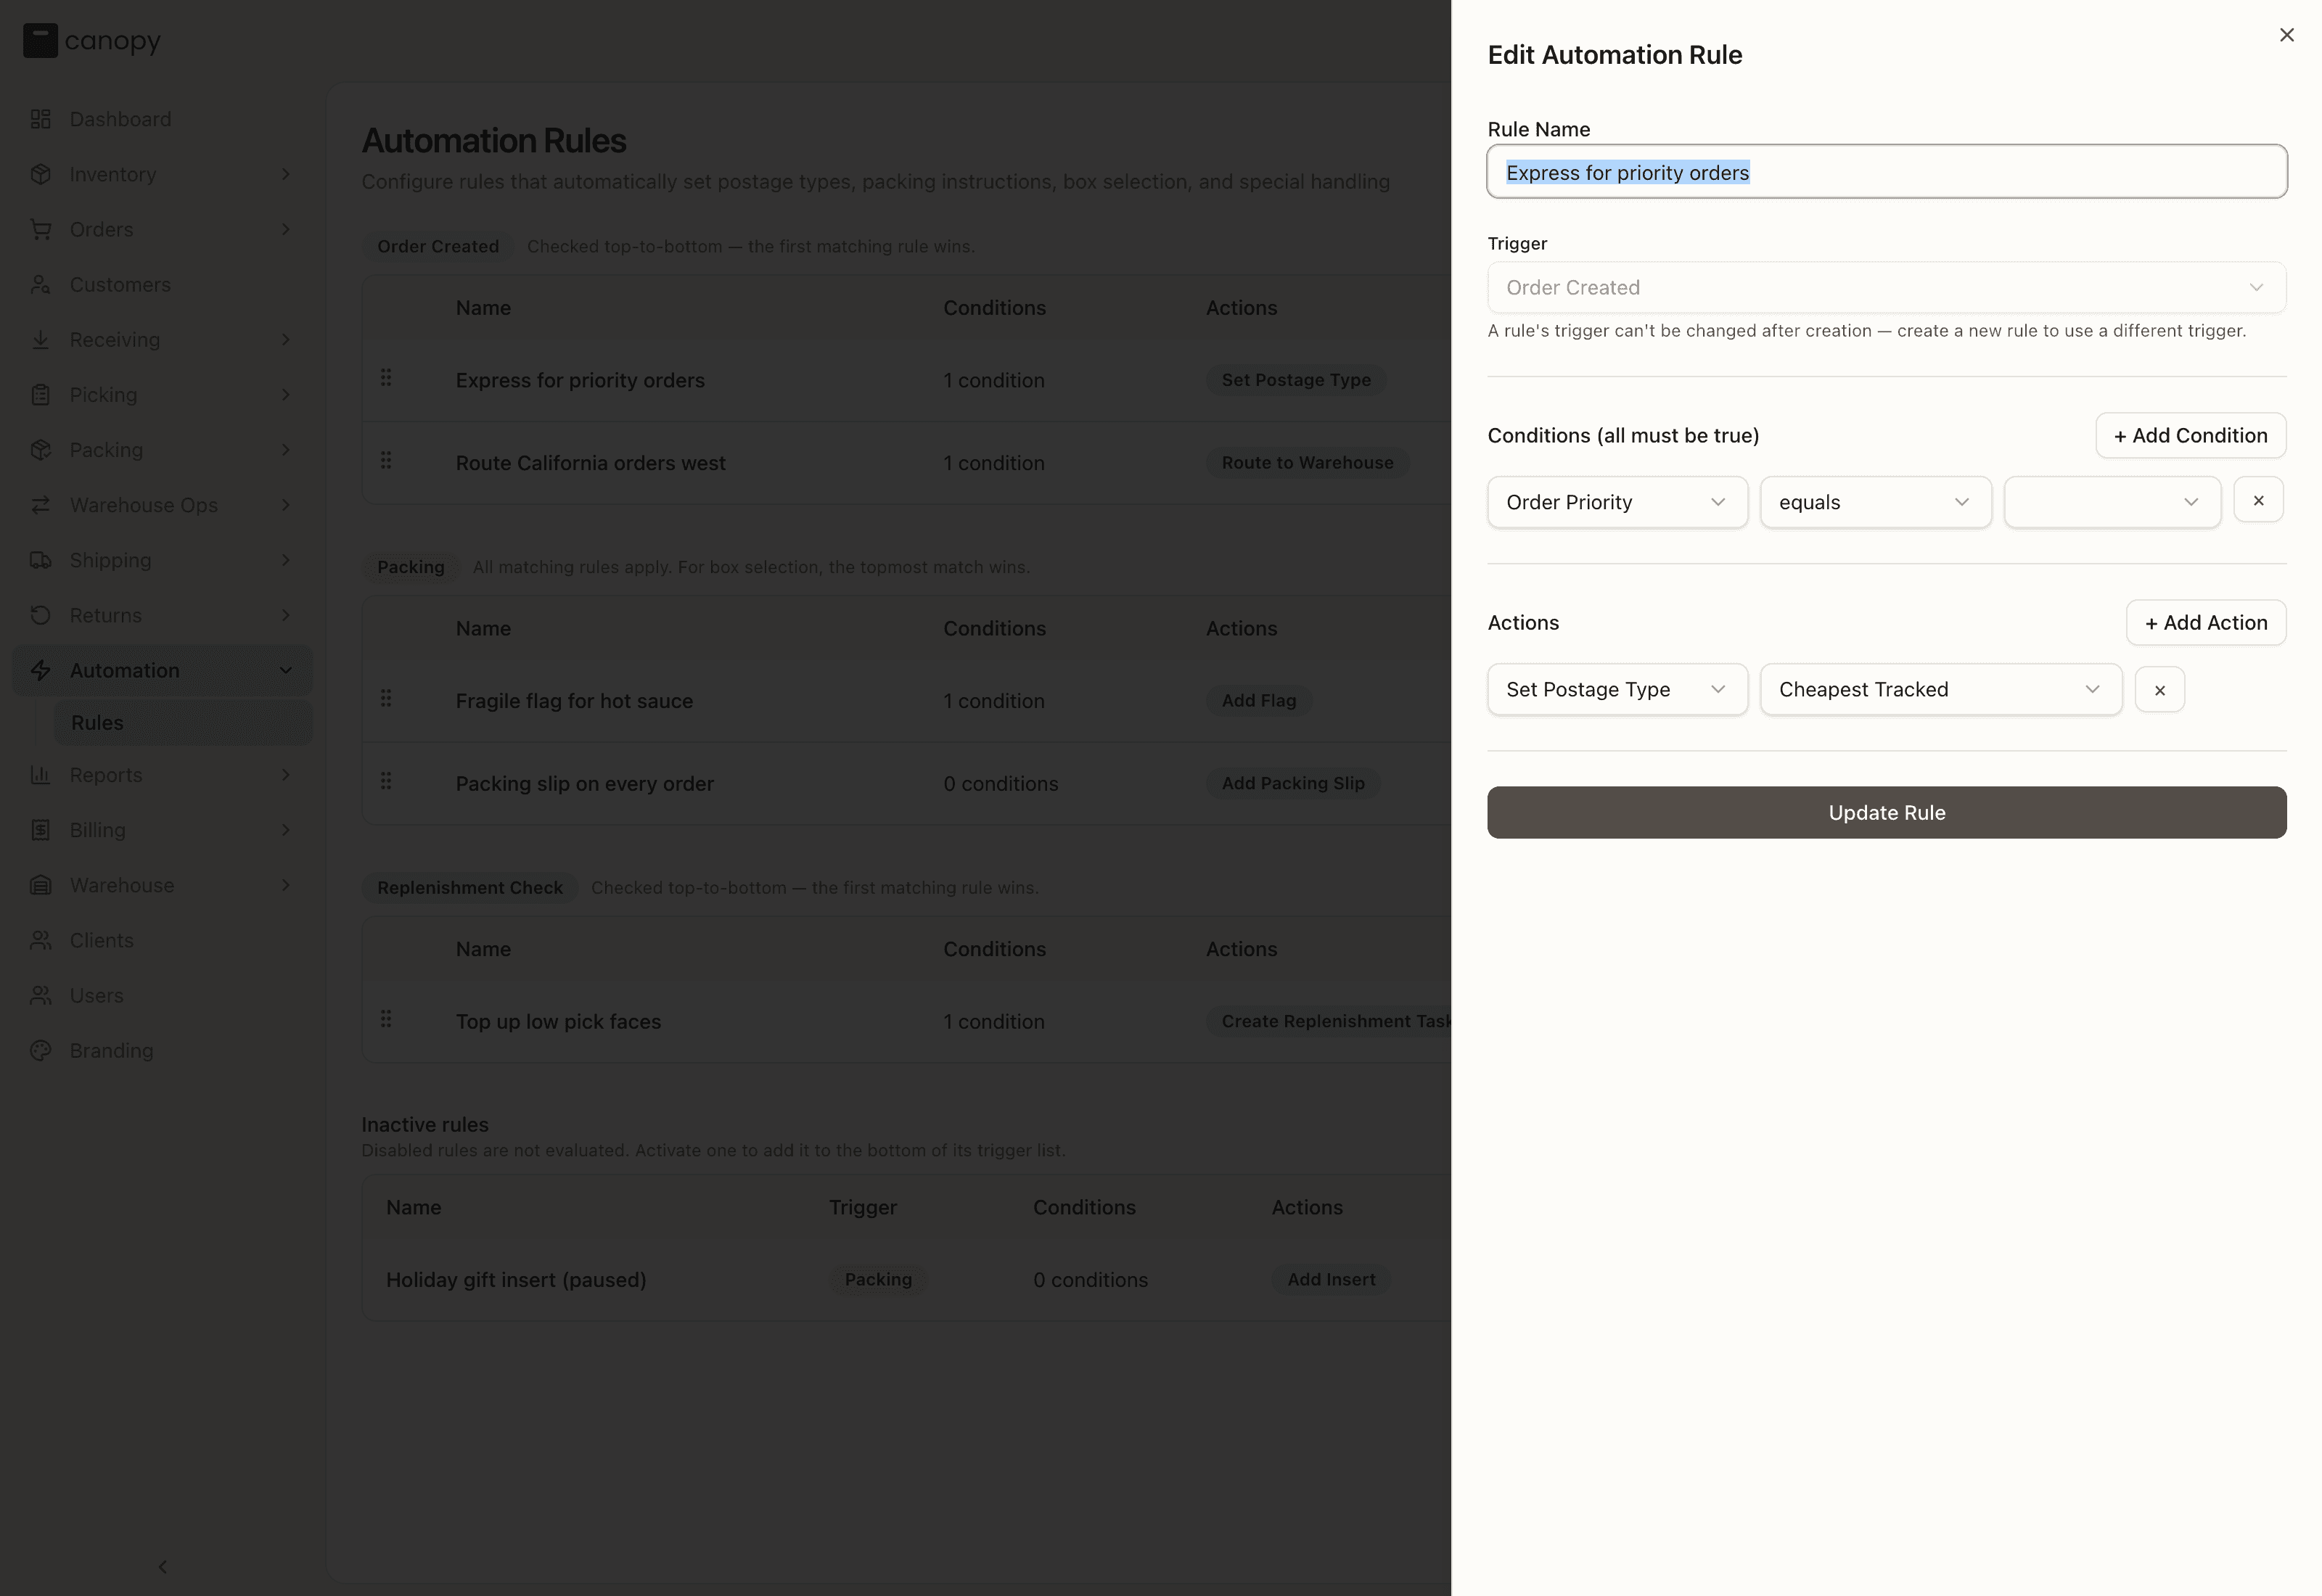Click drag handle for Packing slip on every order
Image resolution: width=2322 pixels, height=1596 pixels.
click(x=386, y=782)
